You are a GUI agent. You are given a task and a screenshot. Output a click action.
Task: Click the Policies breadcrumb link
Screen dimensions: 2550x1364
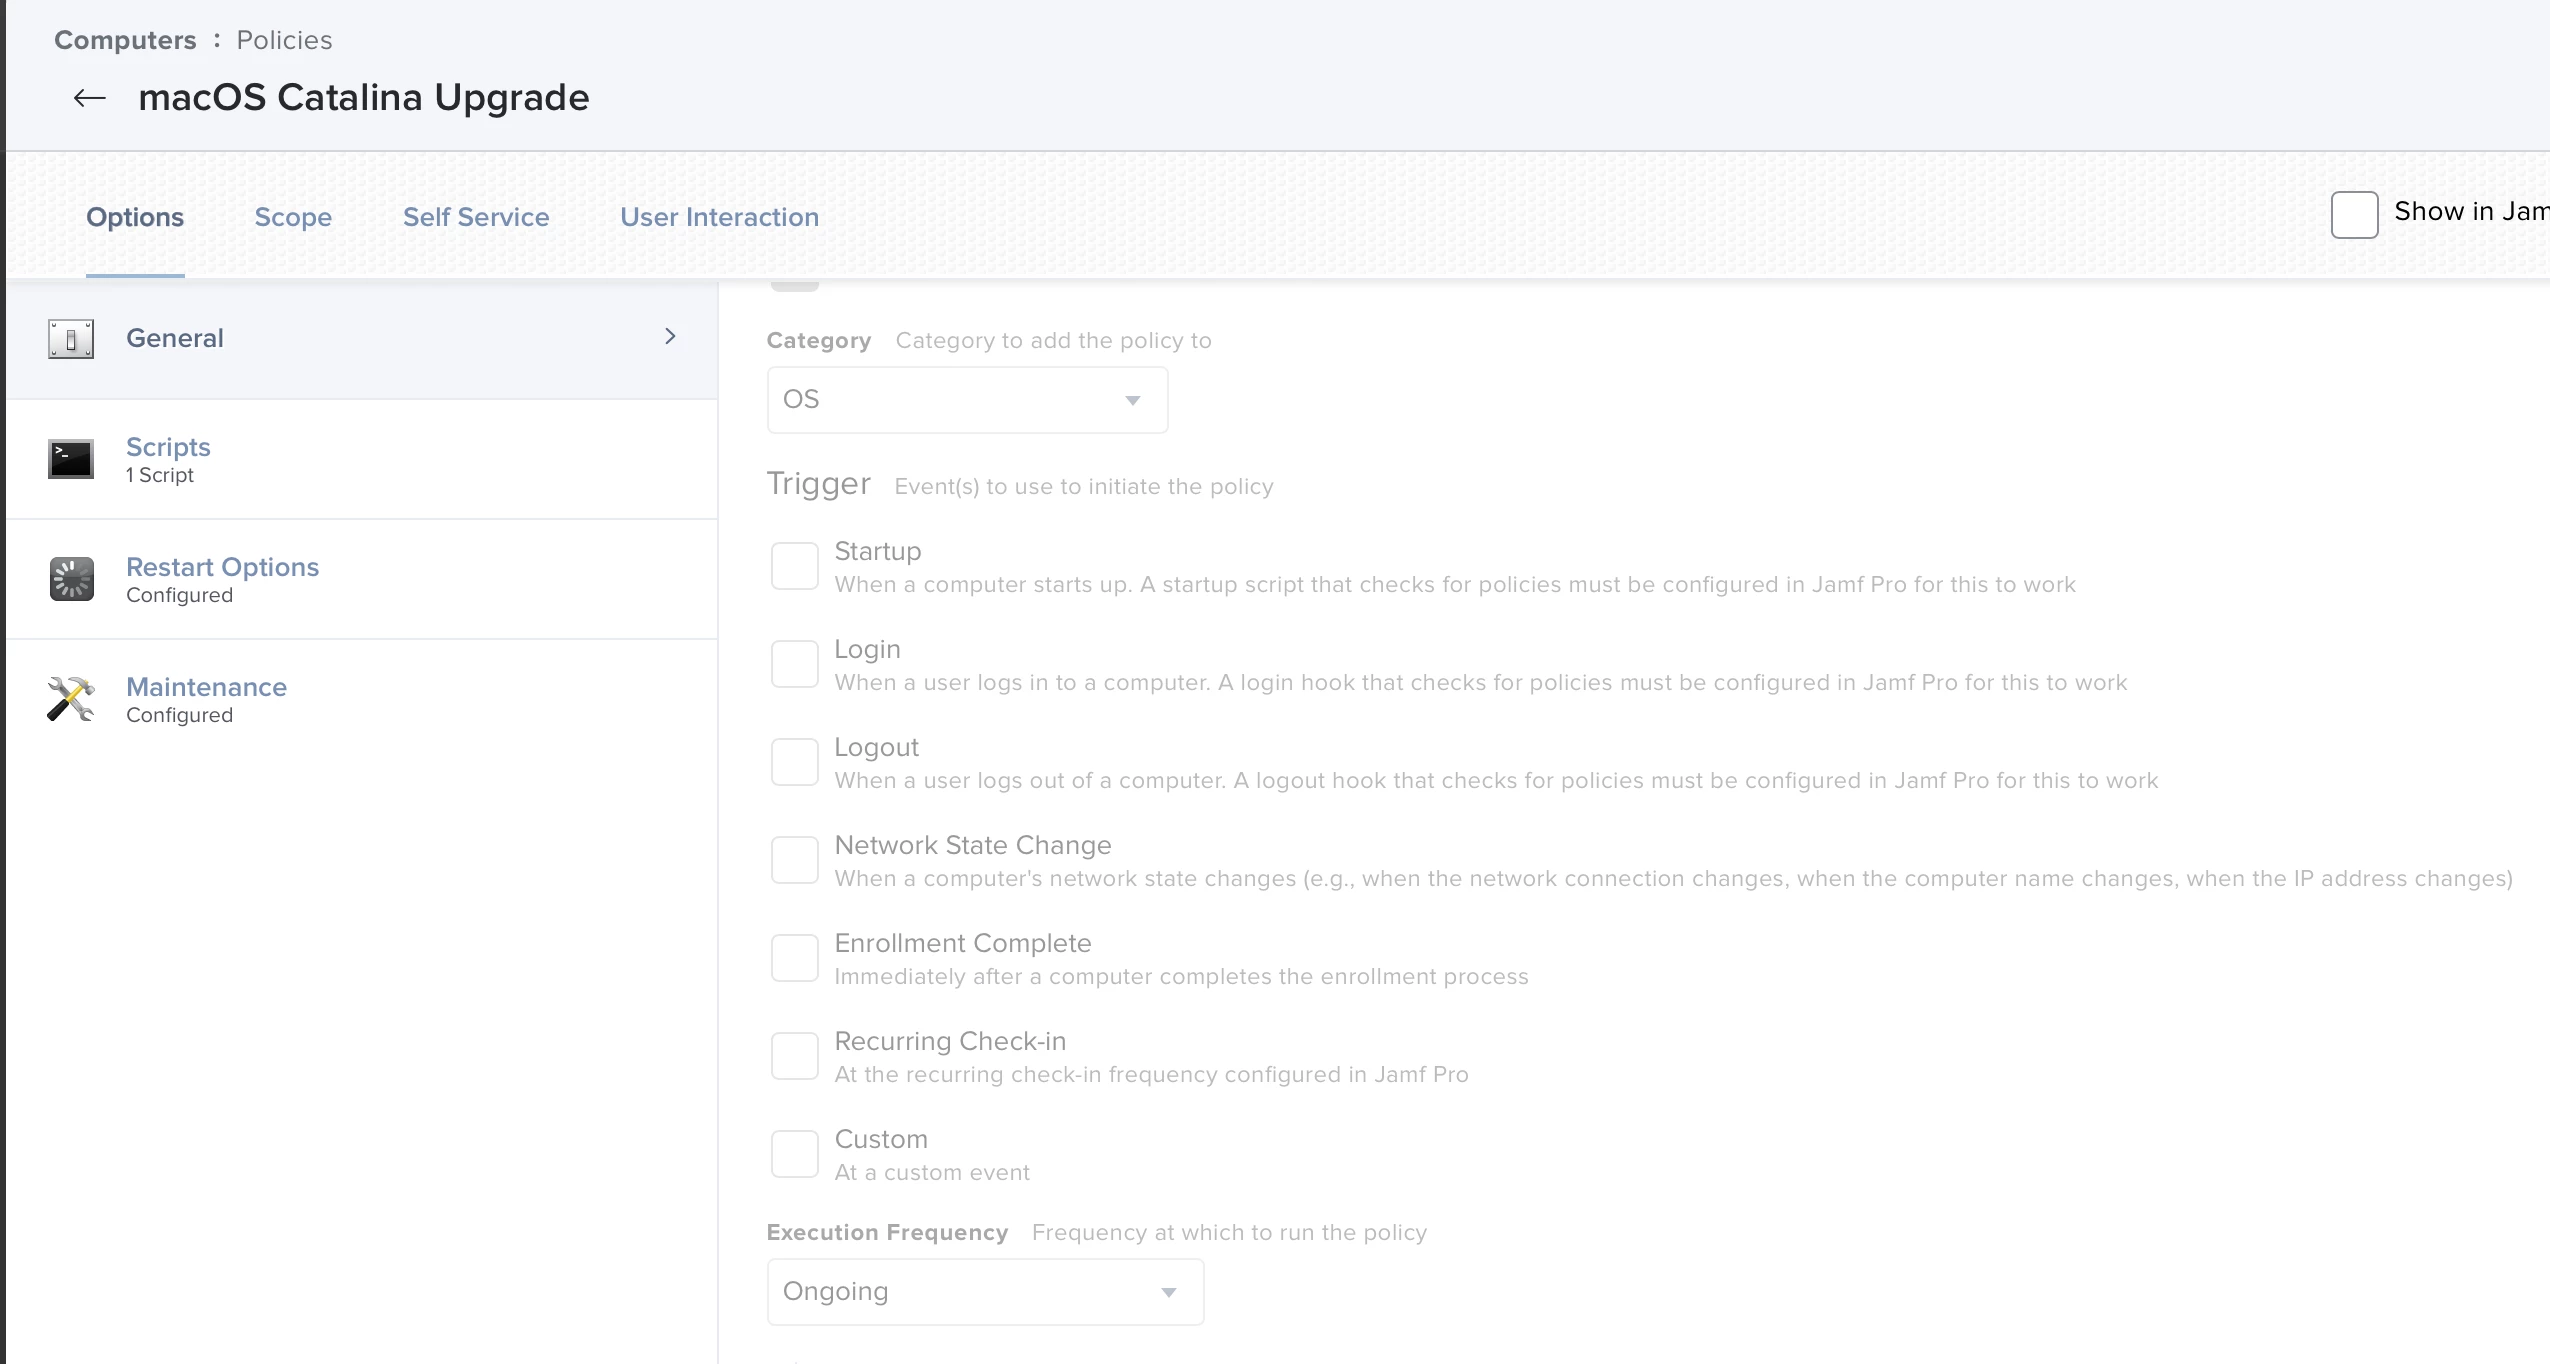click(284, 40)
